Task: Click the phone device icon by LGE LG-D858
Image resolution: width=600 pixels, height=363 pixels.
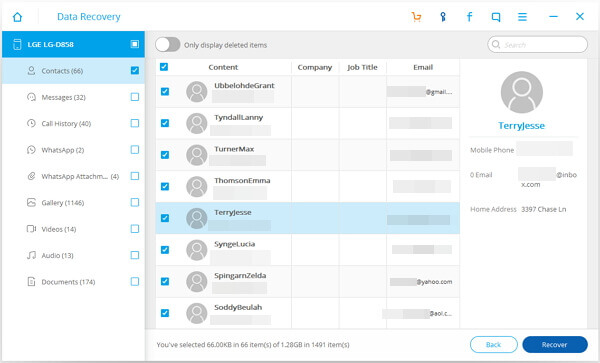Action: coord(17,44)
